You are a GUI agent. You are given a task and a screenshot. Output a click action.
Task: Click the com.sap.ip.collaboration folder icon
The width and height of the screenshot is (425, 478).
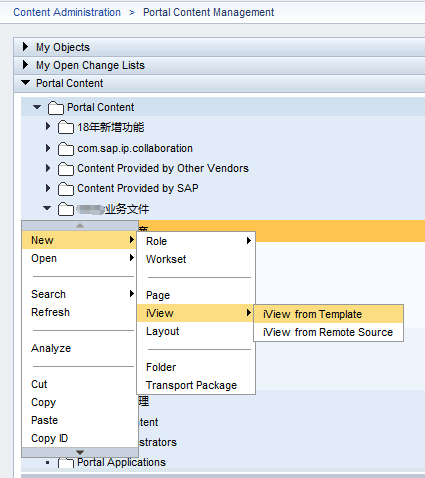[66, 149]
